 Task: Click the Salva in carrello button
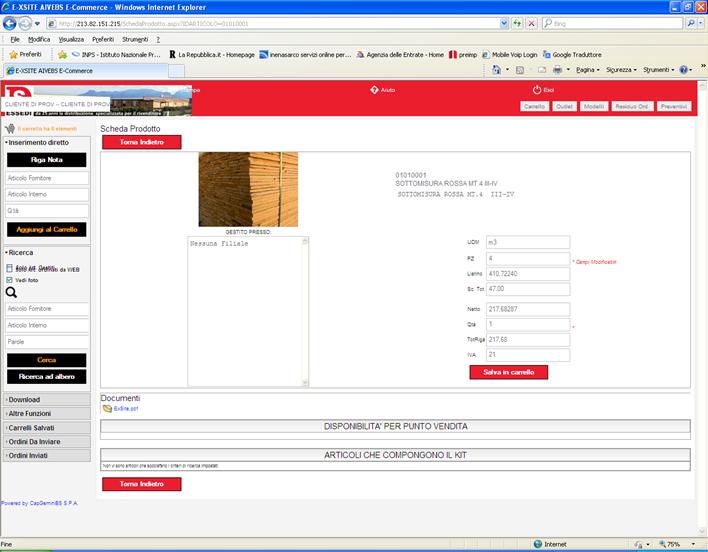[x=508, y=372]
